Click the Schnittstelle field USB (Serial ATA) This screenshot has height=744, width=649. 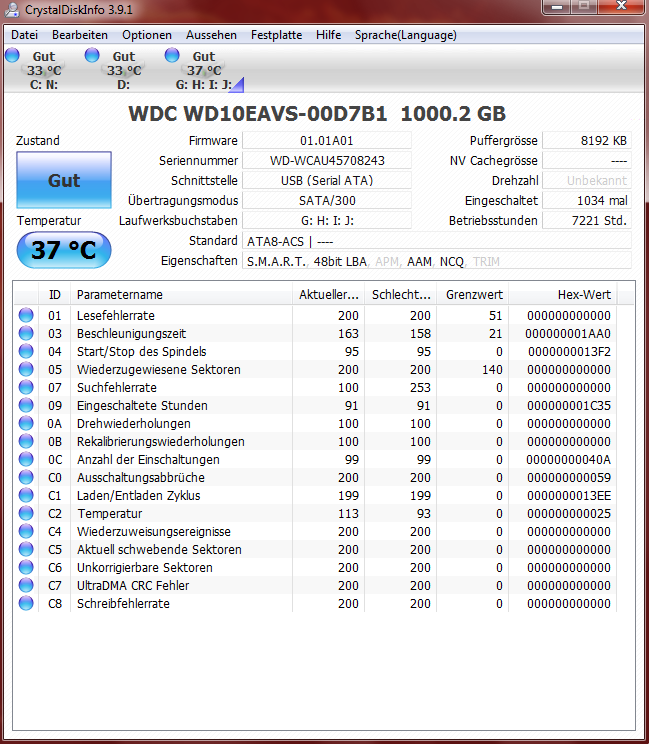[x=327, y=181]
